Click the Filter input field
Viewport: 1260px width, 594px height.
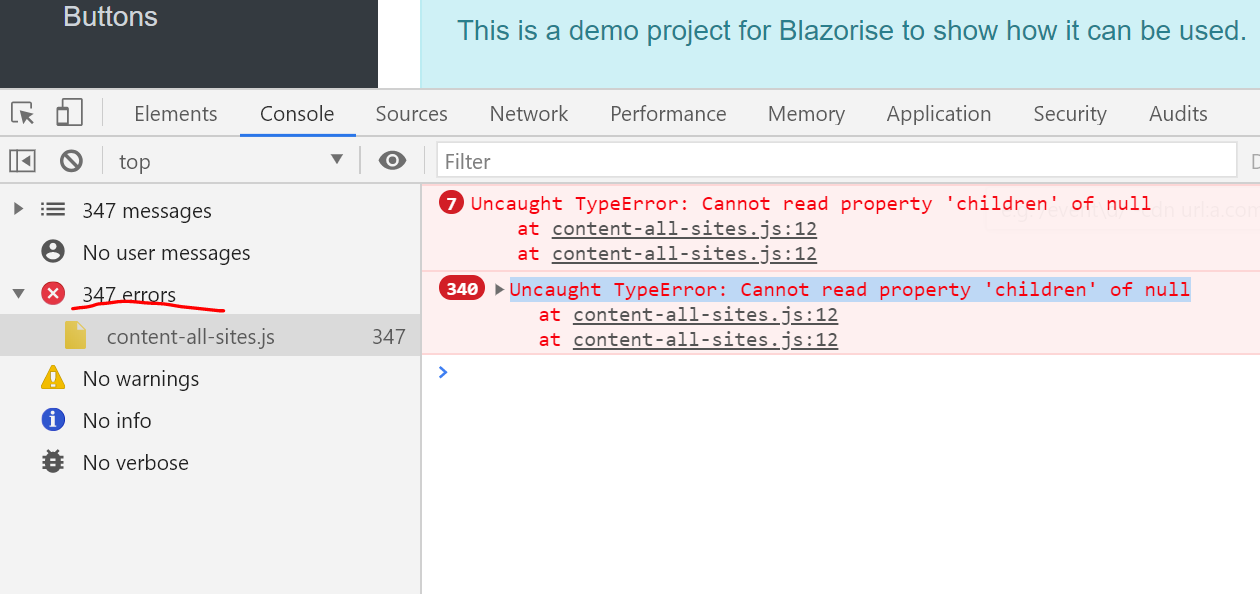coord(700,160)
